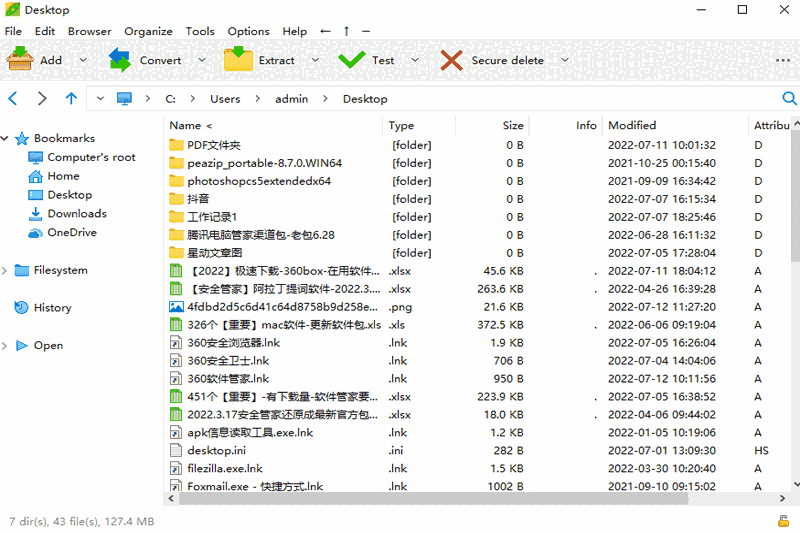Click the Convert toolbar icon
The image size is (800, 533).
click(x=120, y=60)
